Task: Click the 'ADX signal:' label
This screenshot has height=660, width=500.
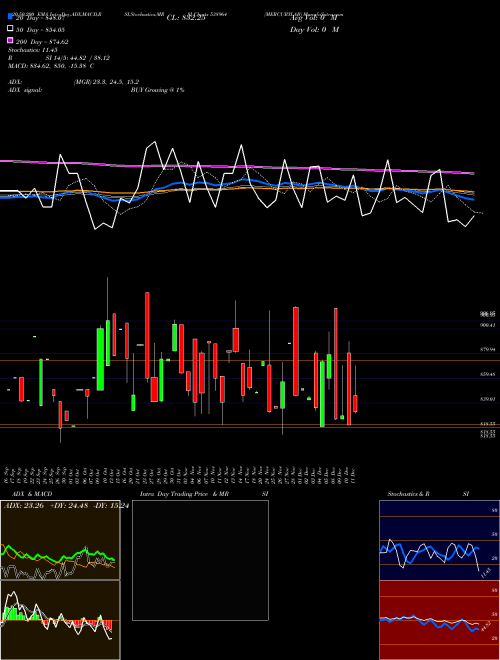Action: pyautogui.click(x=25, y=90)
